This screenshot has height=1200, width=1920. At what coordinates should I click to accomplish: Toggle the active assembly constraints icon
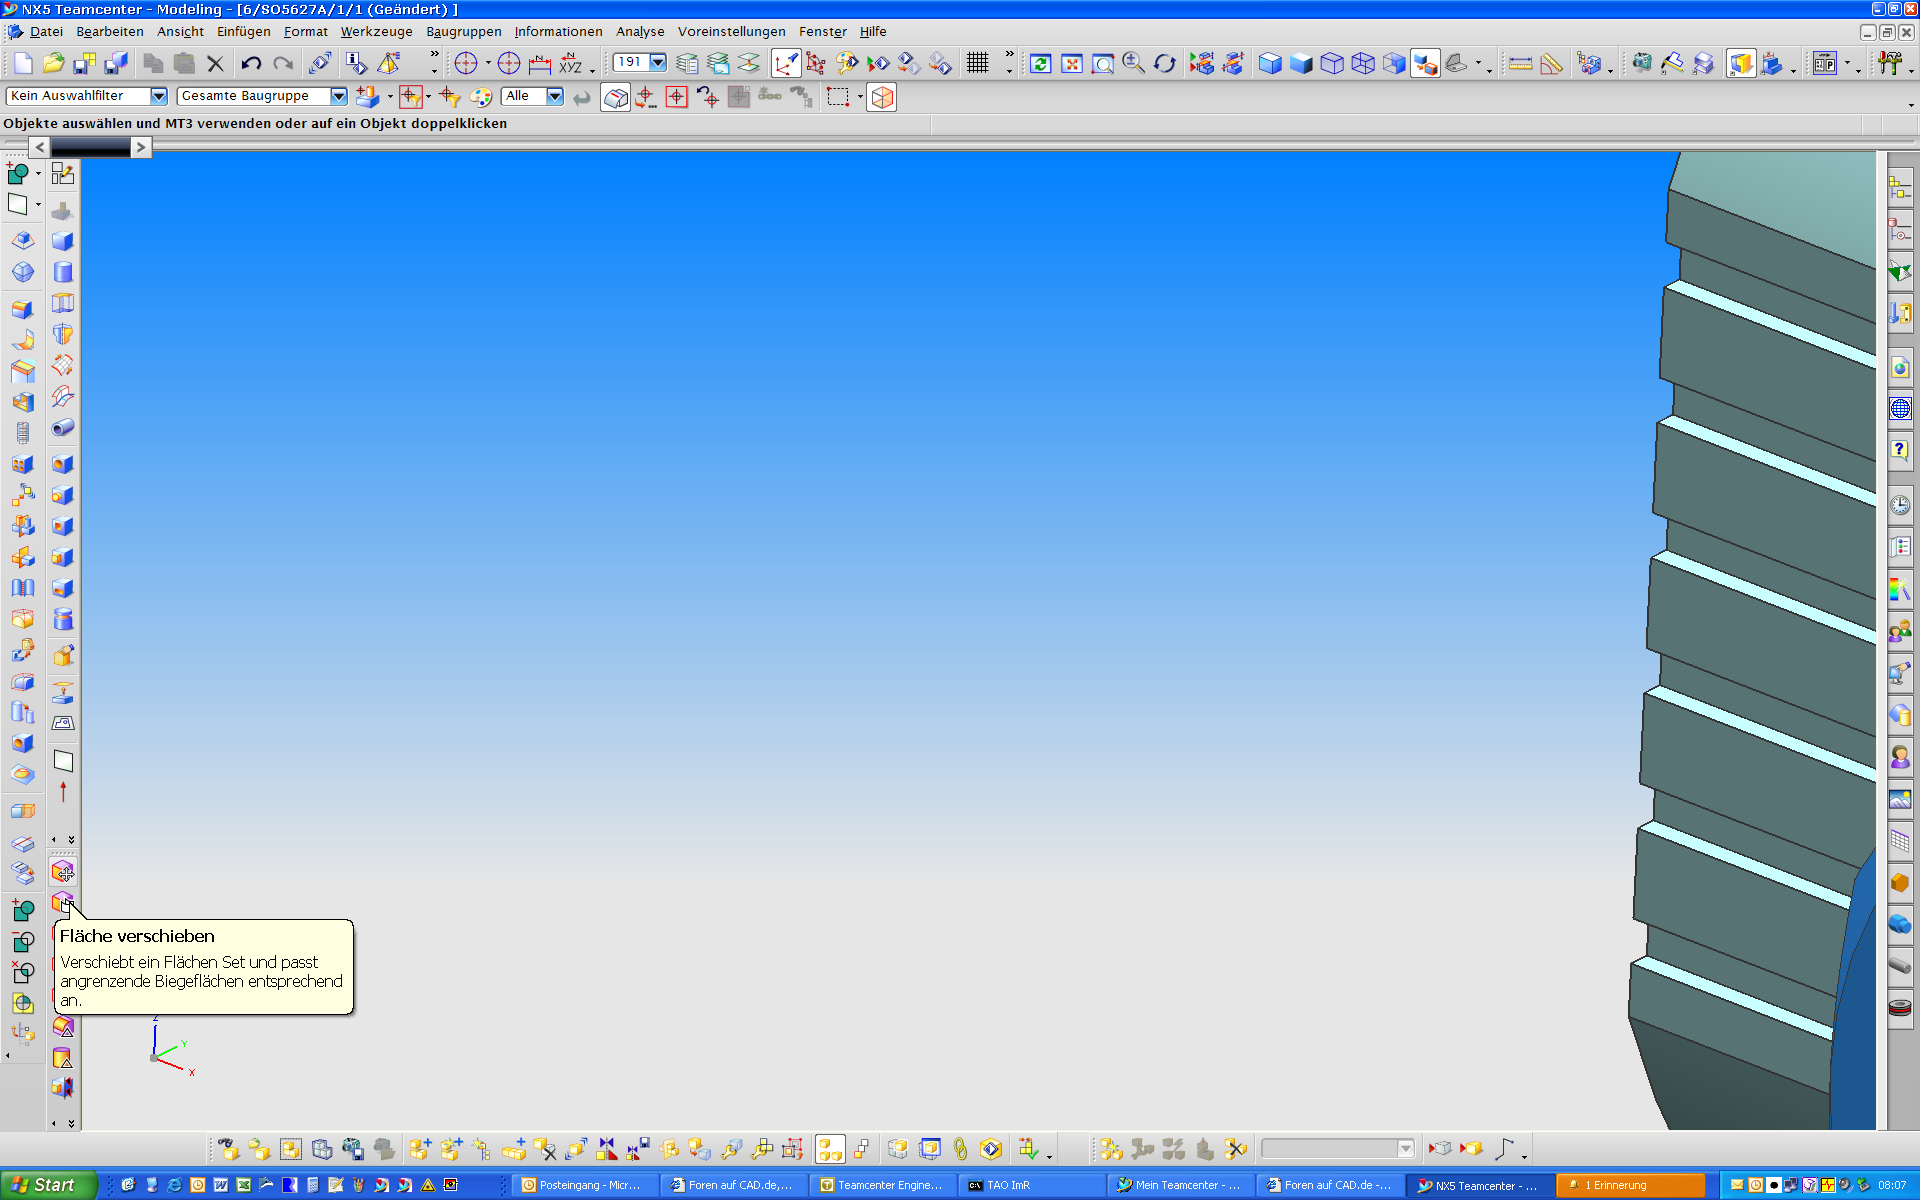pyautogui.click(x=830, y=1149)
